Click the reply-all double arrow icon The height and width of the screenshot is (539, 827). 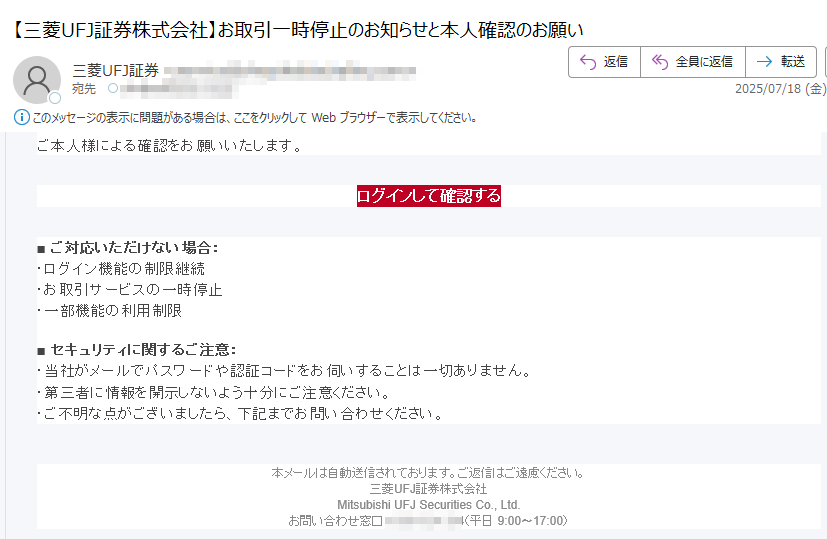click(x=660, y=62)
